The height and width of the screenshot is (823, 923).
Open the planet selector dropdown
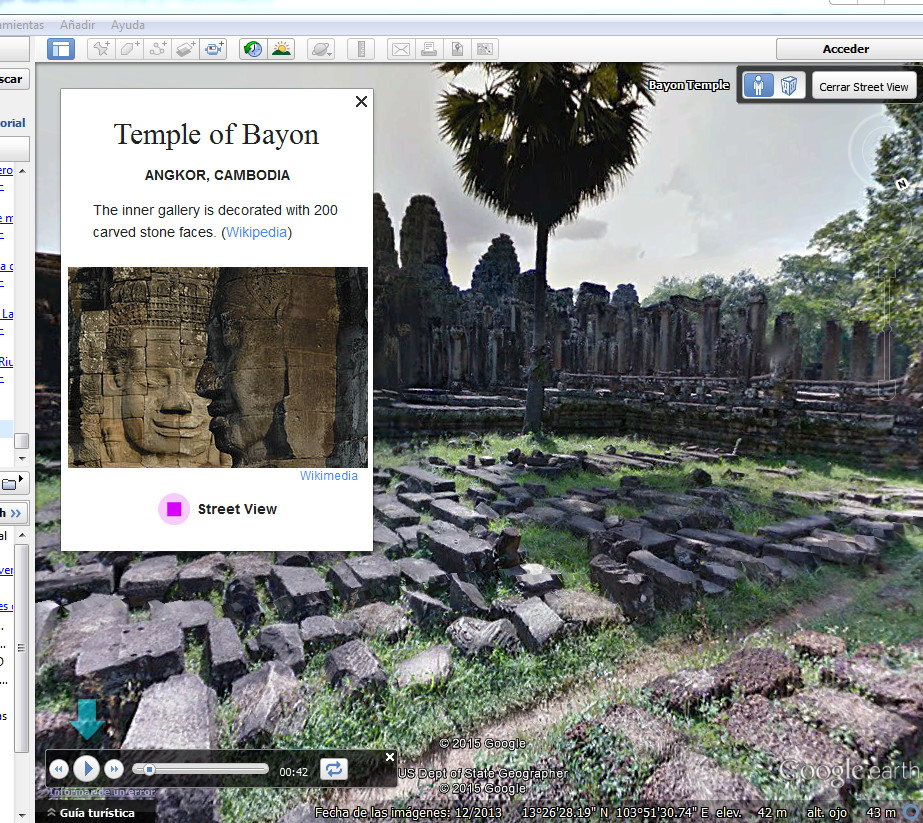click(320, 49)
